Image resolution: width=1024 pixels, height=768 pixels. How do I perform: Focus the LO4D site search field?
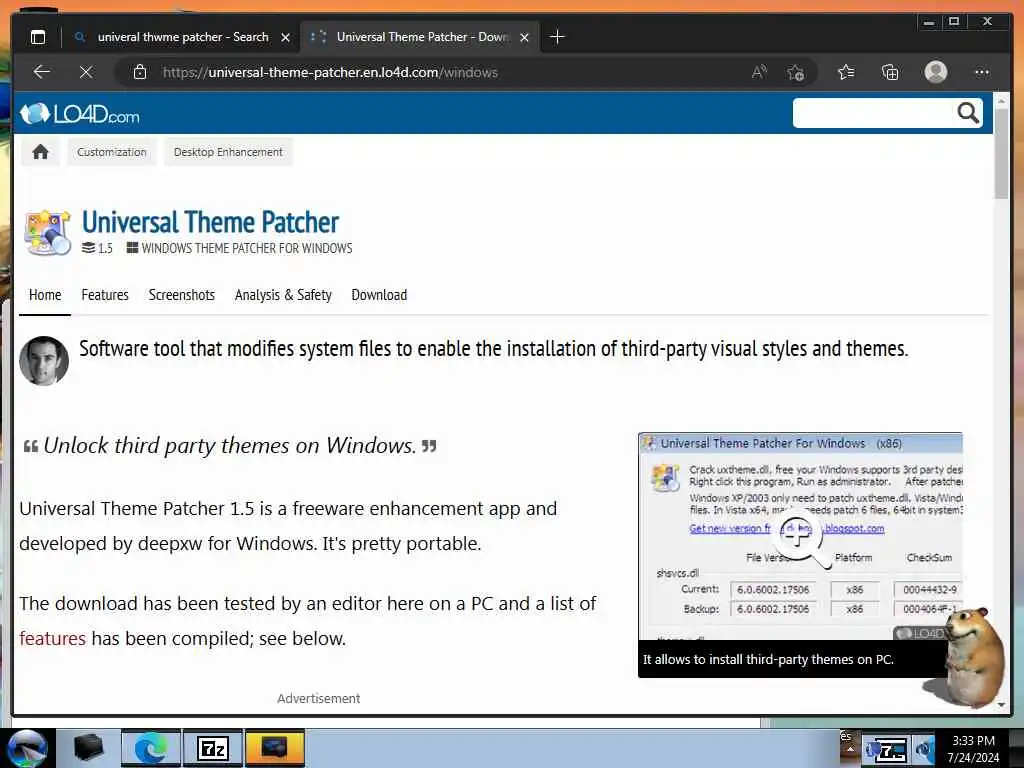[872, 113]
